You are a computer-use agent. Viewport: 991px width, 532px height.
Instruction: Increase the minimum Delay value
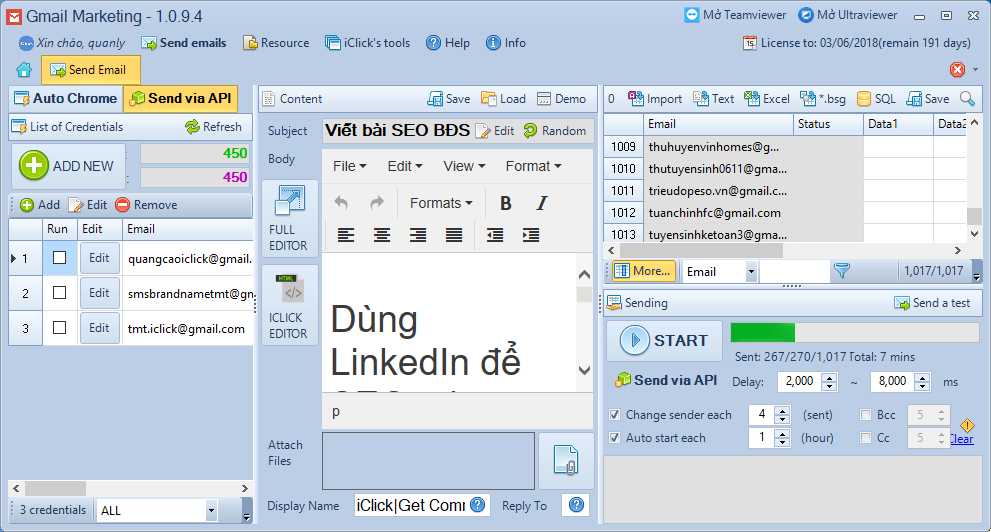[829, 377]
